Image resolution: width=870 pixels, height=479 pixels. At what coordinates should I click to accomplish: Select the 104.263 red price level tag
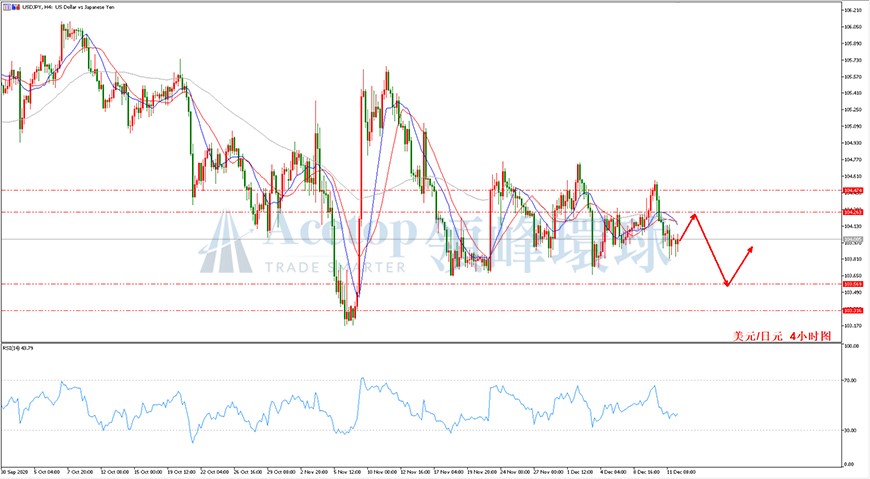[853, 212]
